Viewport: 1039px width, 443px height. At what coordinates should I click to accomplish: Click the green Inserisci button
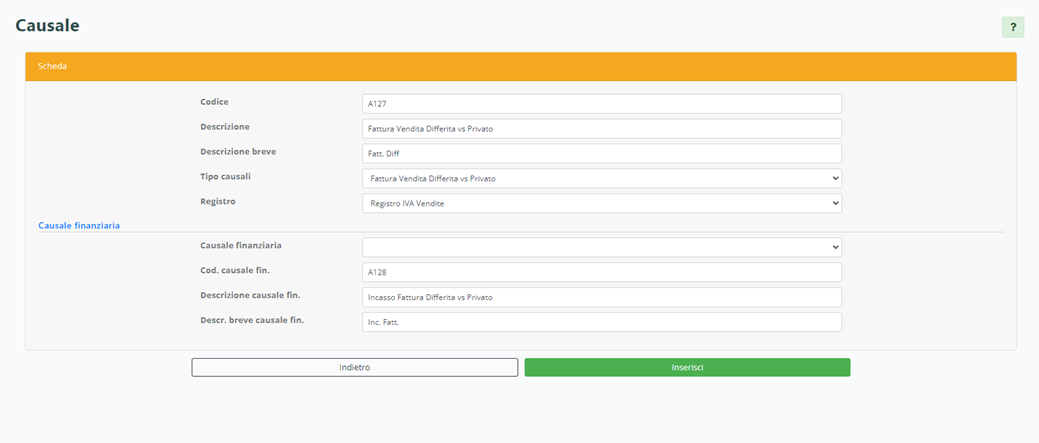687,367
